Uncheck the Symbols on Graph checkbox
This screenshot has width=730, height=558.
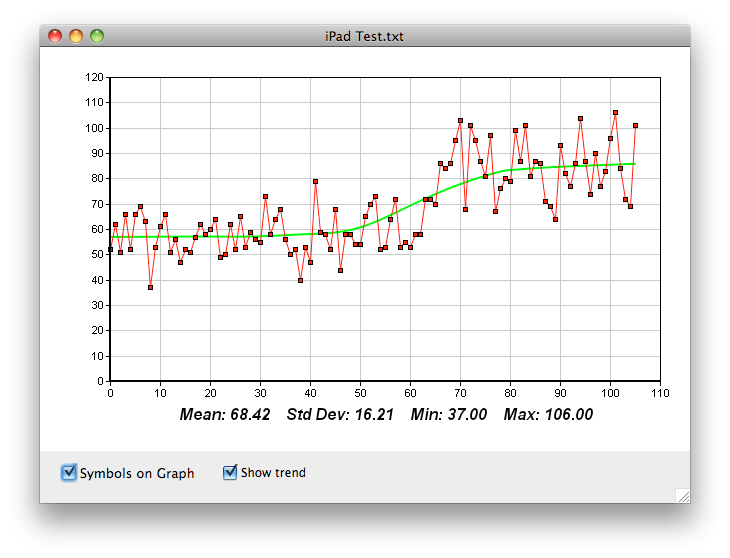(69, 472)
